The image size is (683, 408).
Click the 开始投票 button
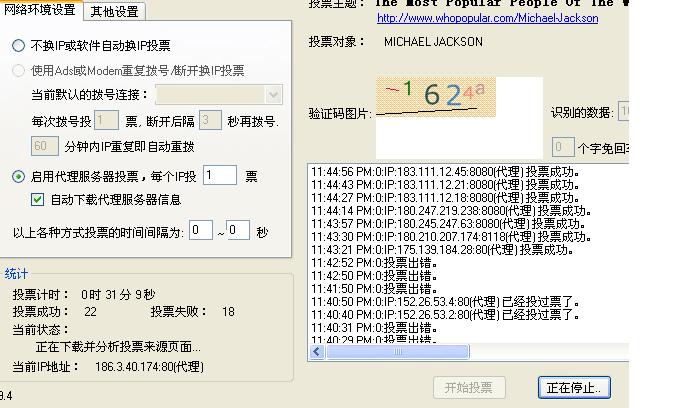(x=468, y=388)
